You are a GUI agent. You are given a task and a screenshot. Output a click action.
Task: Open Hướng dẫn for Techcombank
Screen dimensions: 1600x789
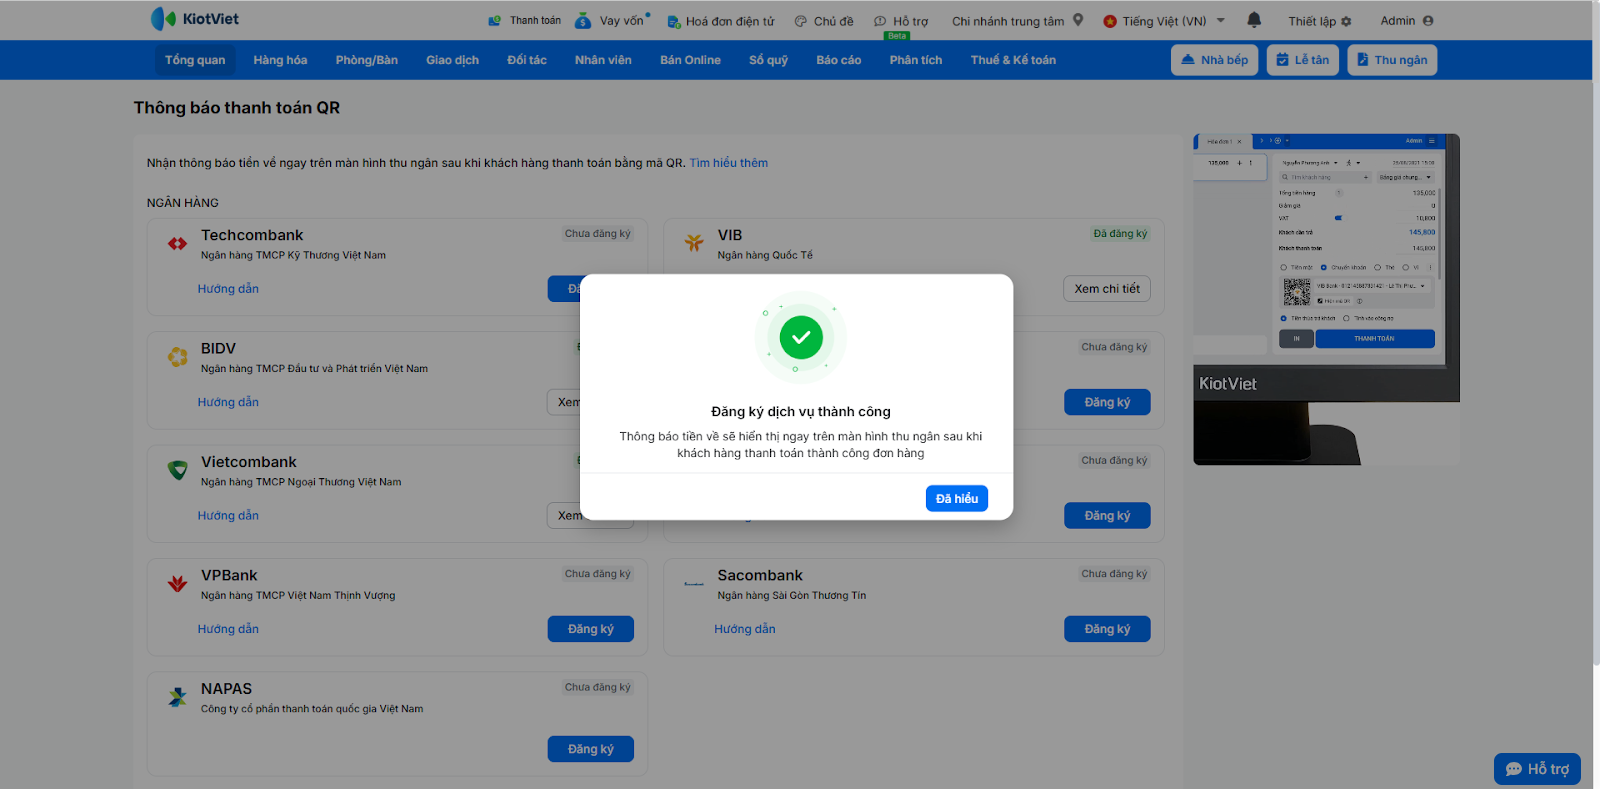[228, 289]
